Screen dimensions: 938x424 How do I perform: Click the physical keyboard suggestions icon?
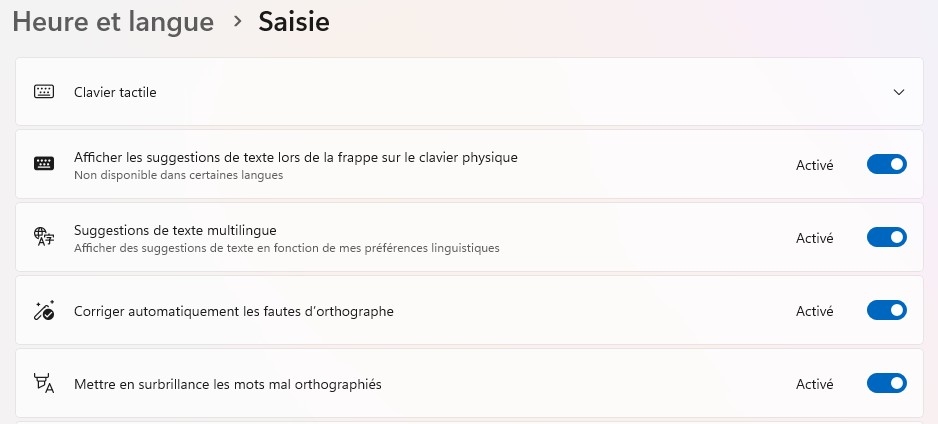click(x=44, y=165)
